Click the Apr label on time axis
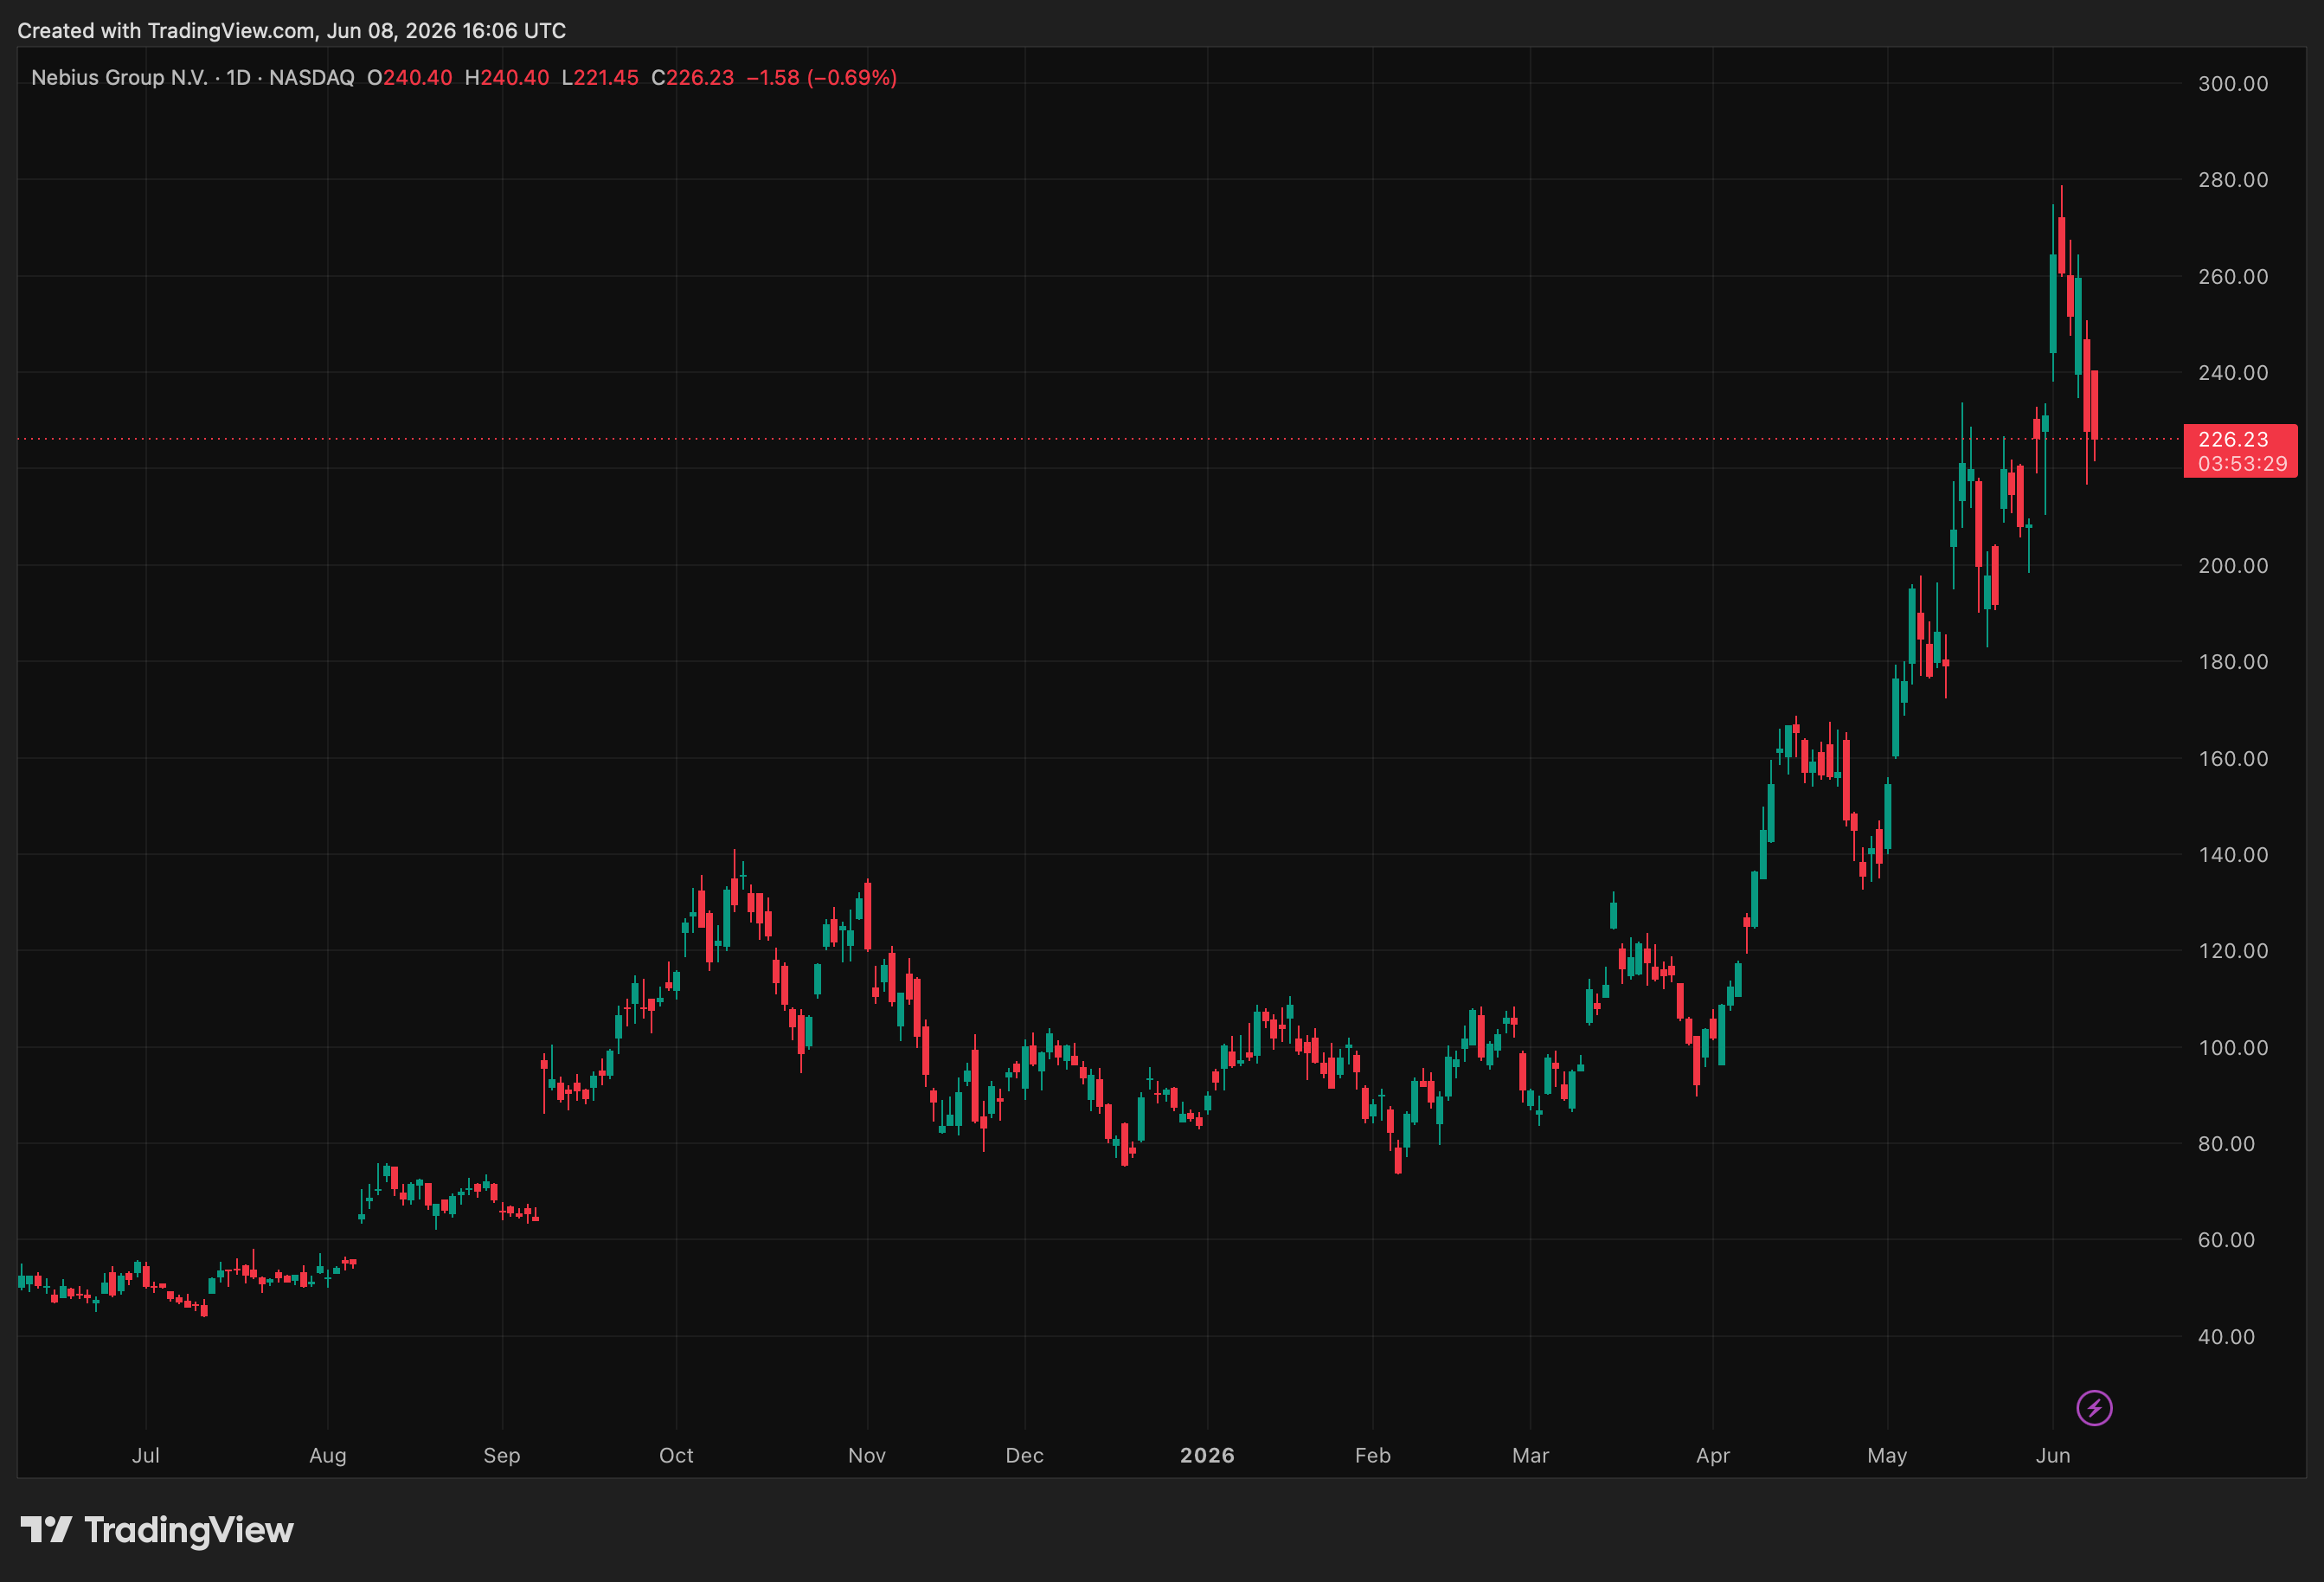The height and width of the screenshot is (1582, 2324). [1712, 1455]
